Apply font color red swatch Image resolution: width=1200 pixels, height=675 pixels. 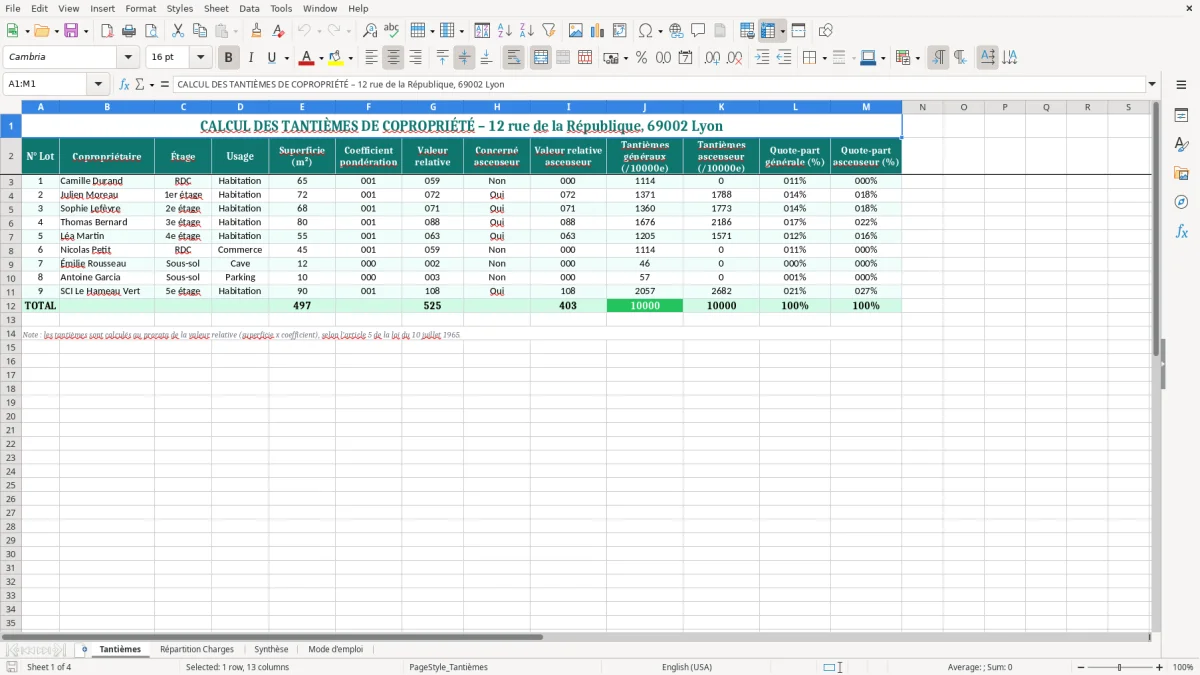coord(307,57)
